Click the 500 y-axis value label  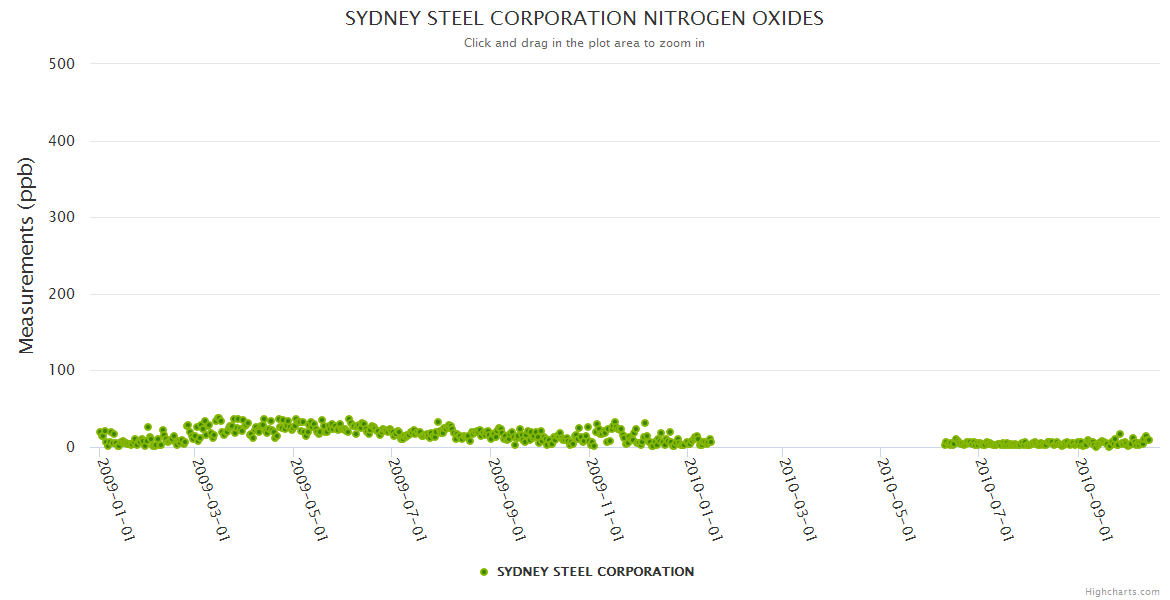[x=62, y=64]
